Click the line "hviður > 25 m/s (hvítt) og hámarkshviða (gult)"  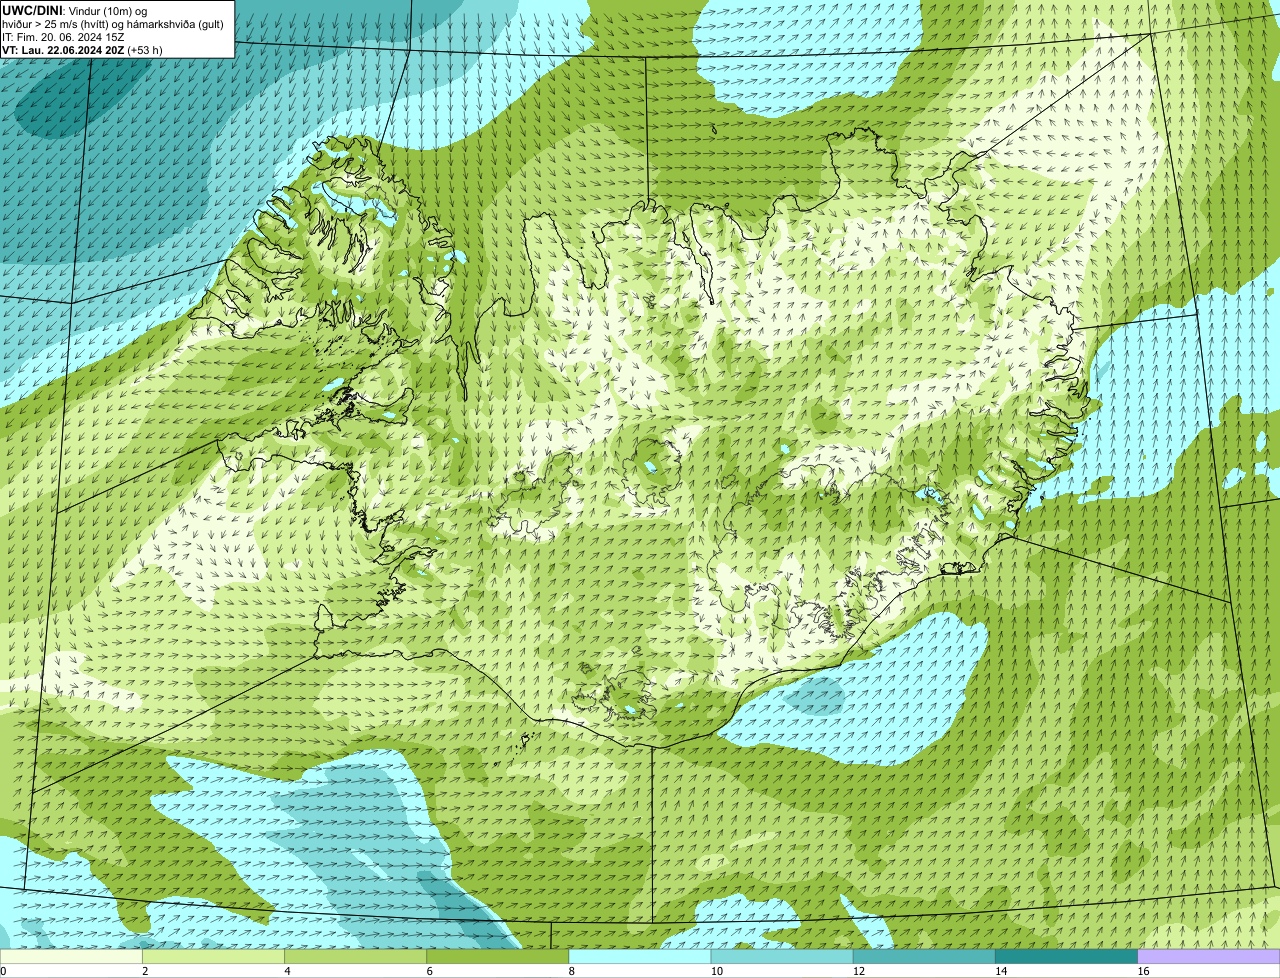pos(113,23)
